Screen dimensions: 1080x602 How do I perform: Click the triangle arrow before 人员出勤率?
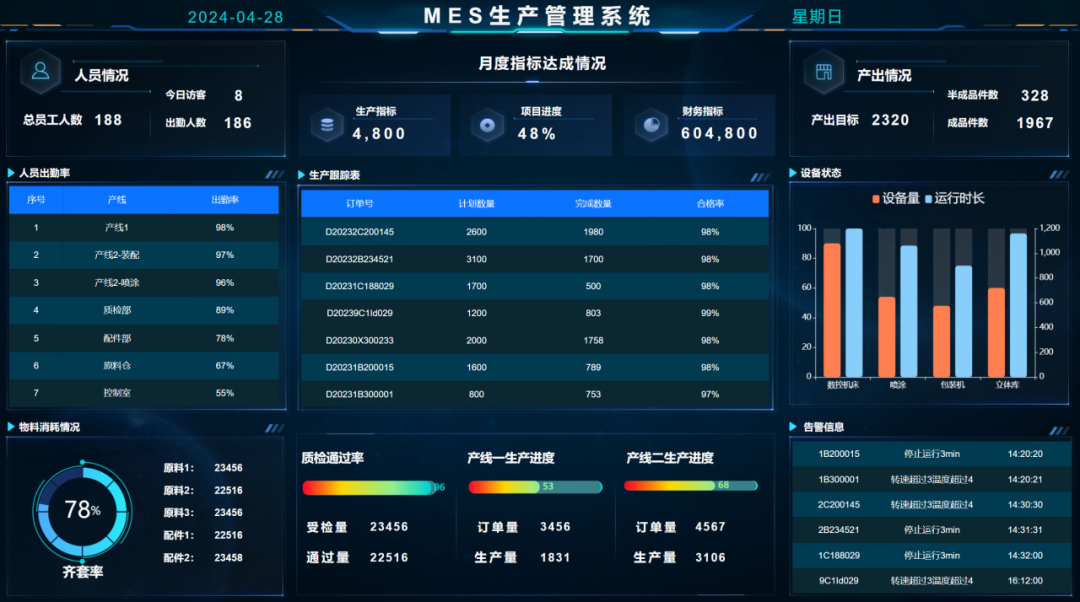[x=12, y=174]
